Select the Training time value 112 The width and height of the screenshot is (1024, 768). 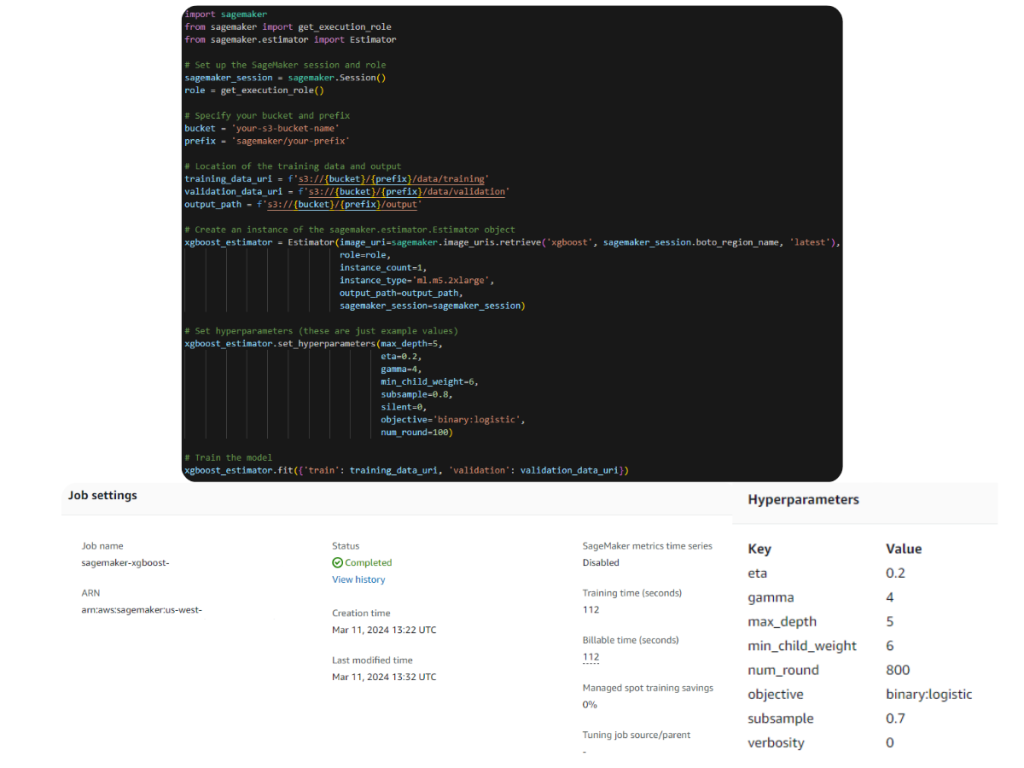pos(591,609)
